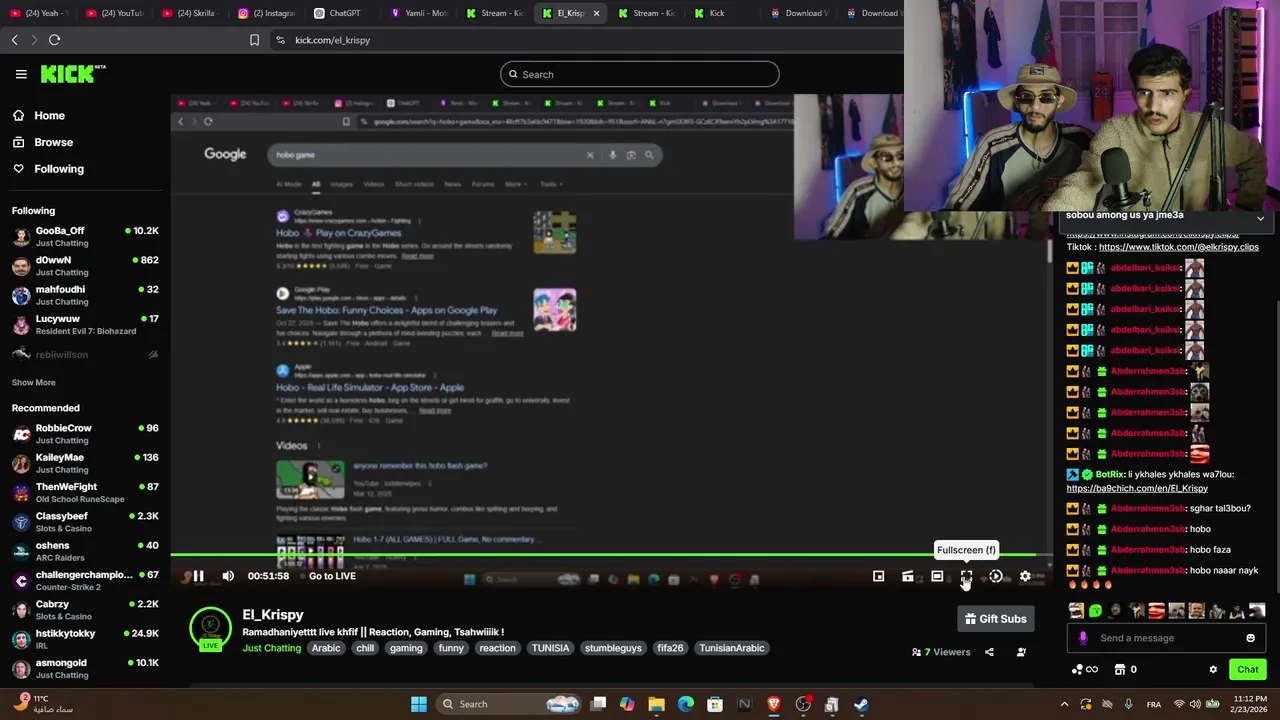Screen dimensions: 1280x720
Task: Expand followed list with Show More
Action: pyautogui.click(x=33, y=382)
